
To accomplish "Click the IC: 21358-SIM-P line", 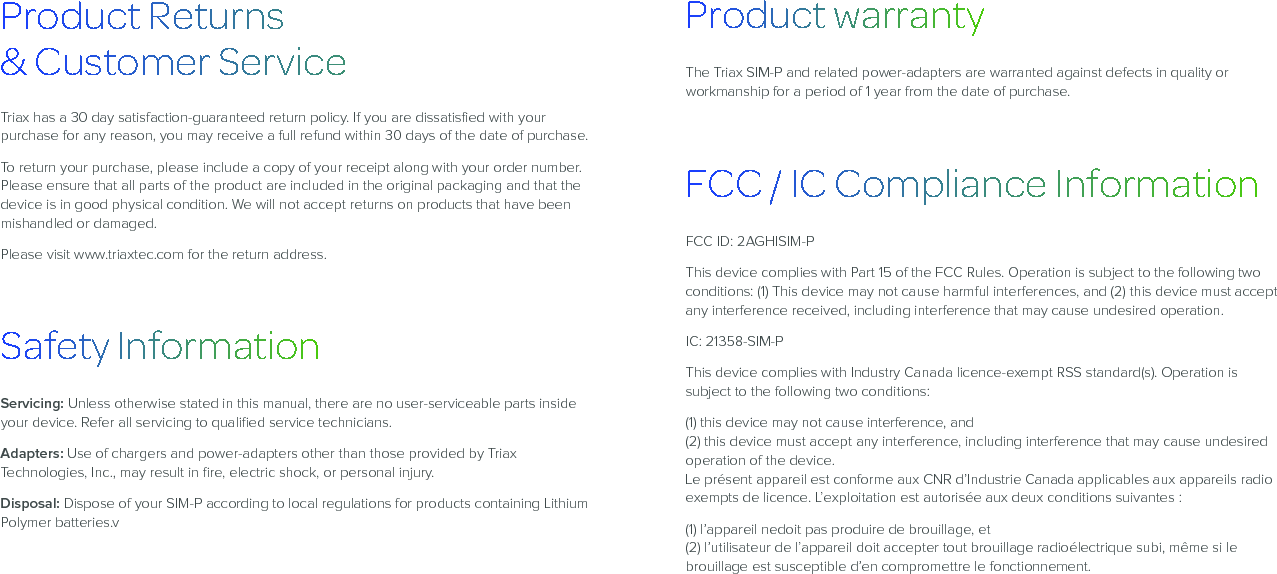I will tap(734, 342).
